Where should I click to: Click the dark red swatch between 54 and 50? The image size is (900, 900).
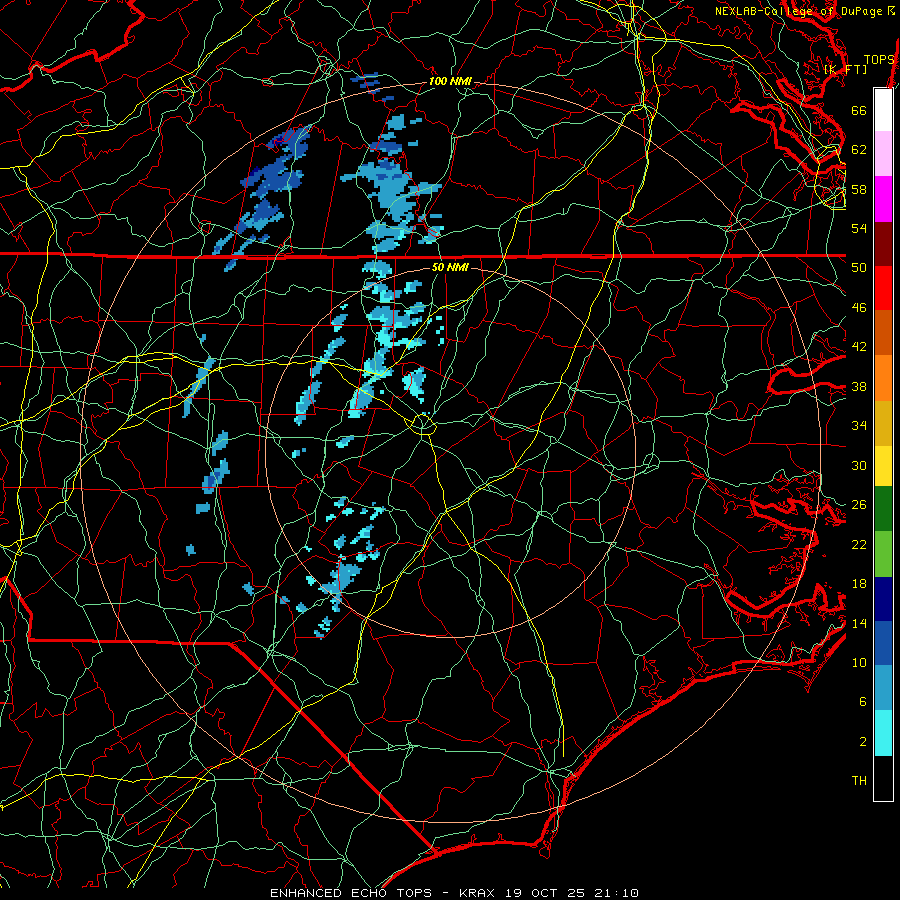coord(883,244)
